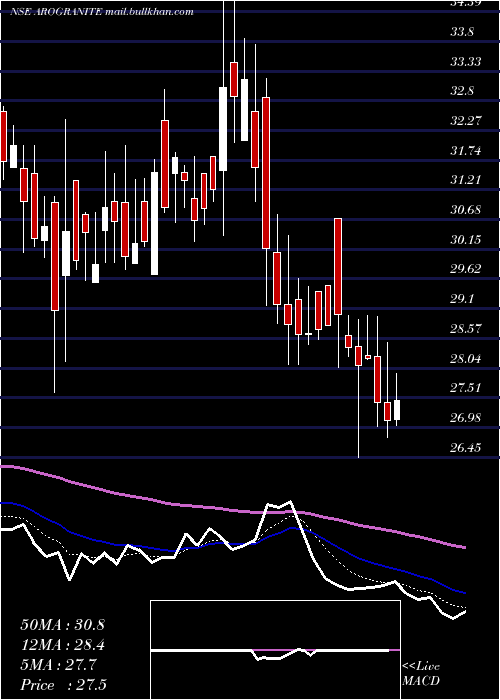Viewport: 500px width, 700px height.
Task: Select the 5MA : 27.7 readout
Action: [58, 665]
